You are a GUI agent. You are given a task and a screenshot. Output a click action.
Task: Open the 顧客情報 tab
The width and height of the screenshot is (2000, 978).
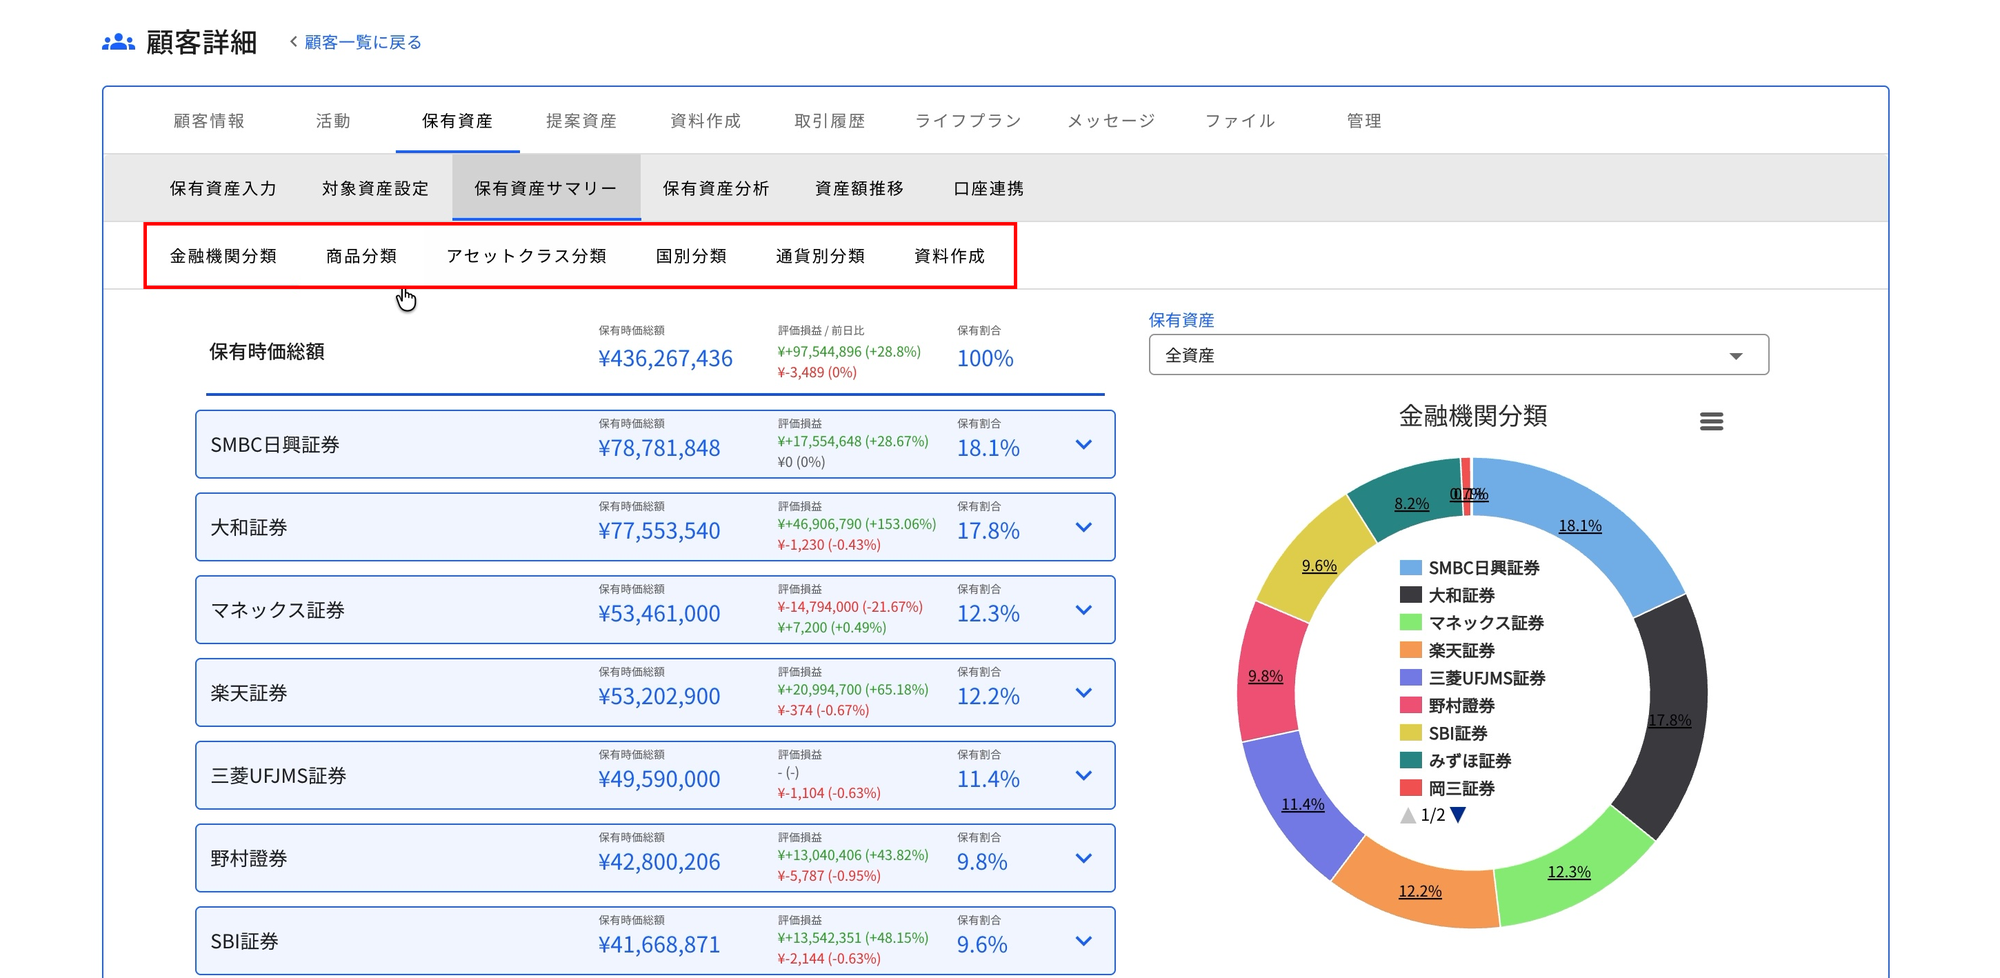[209, 121]
